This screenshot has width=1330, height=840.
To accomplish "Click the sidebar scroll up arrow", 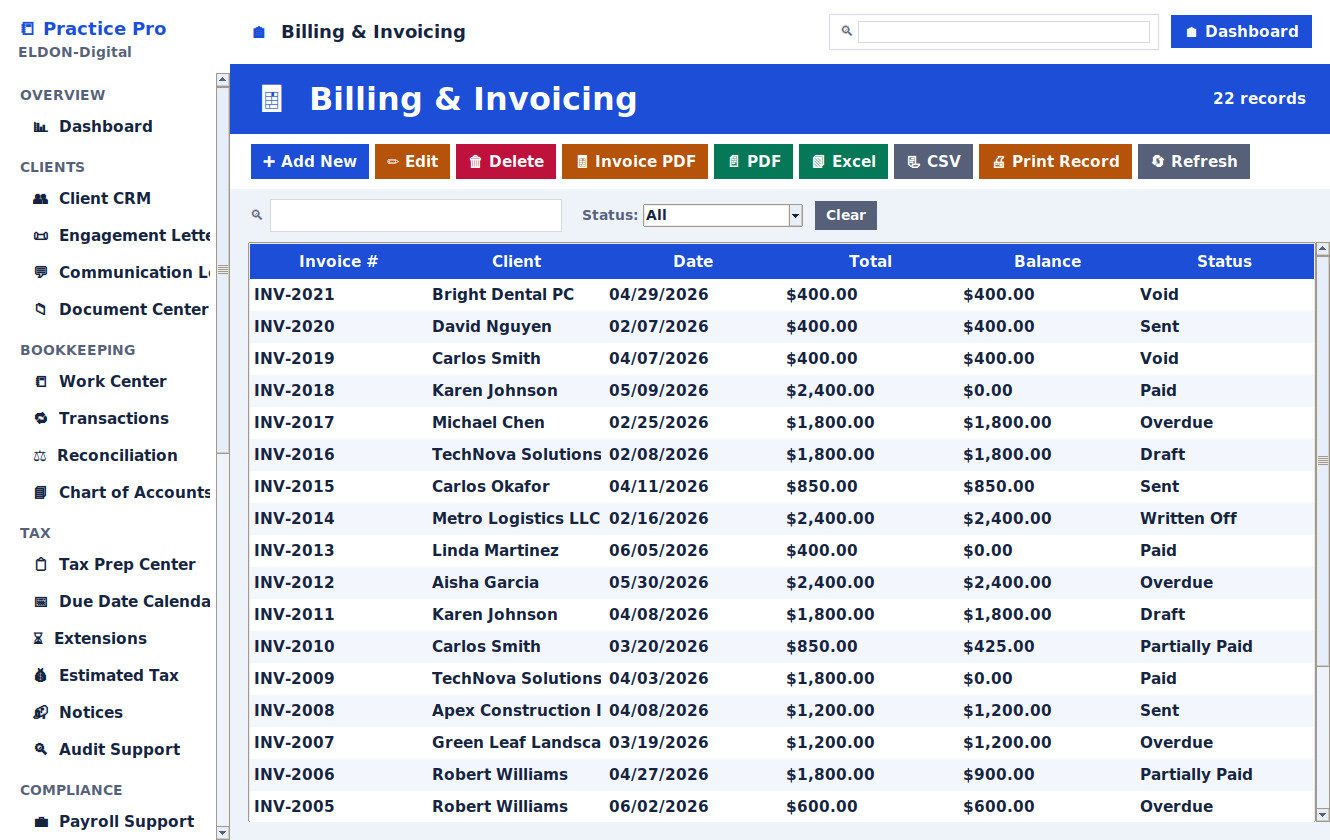I will 222,80.
